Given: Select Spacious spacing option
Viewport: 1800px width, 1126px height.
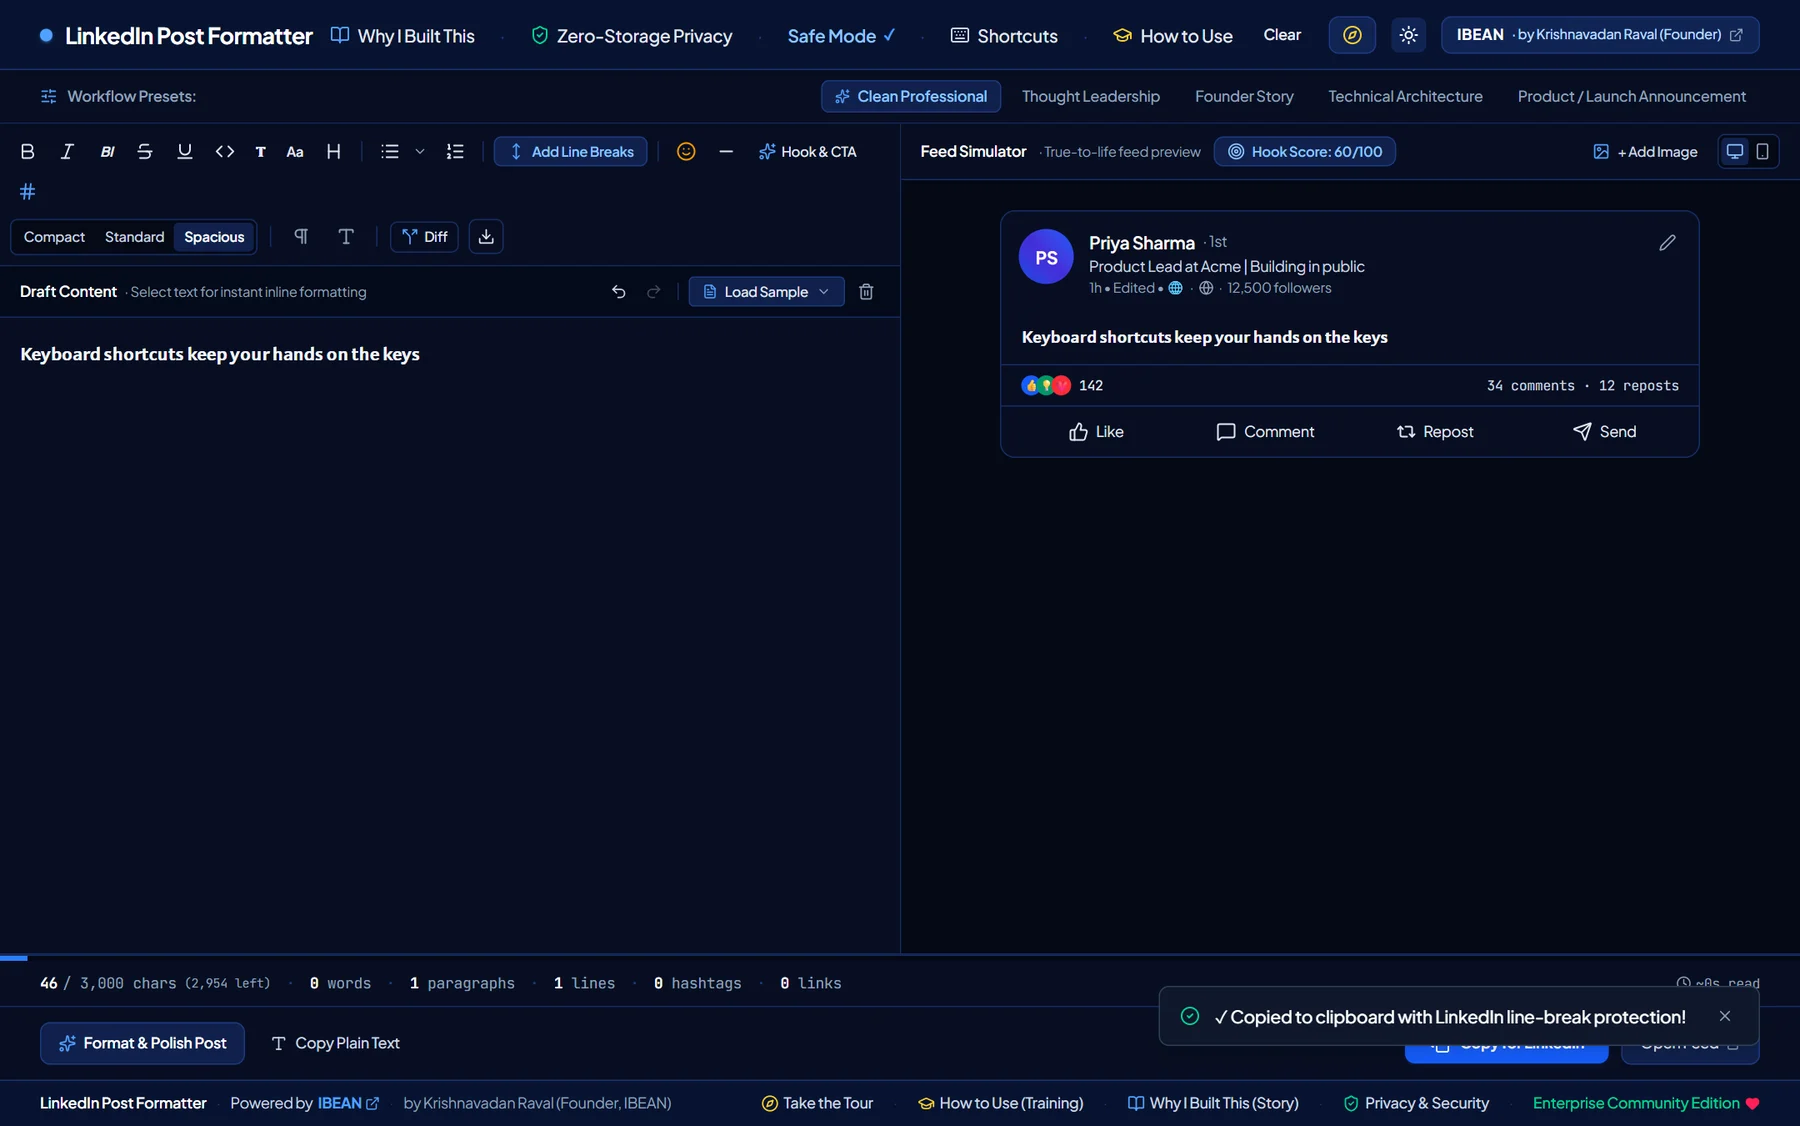Looking at the screenshot, I should (x=214, y=237).
